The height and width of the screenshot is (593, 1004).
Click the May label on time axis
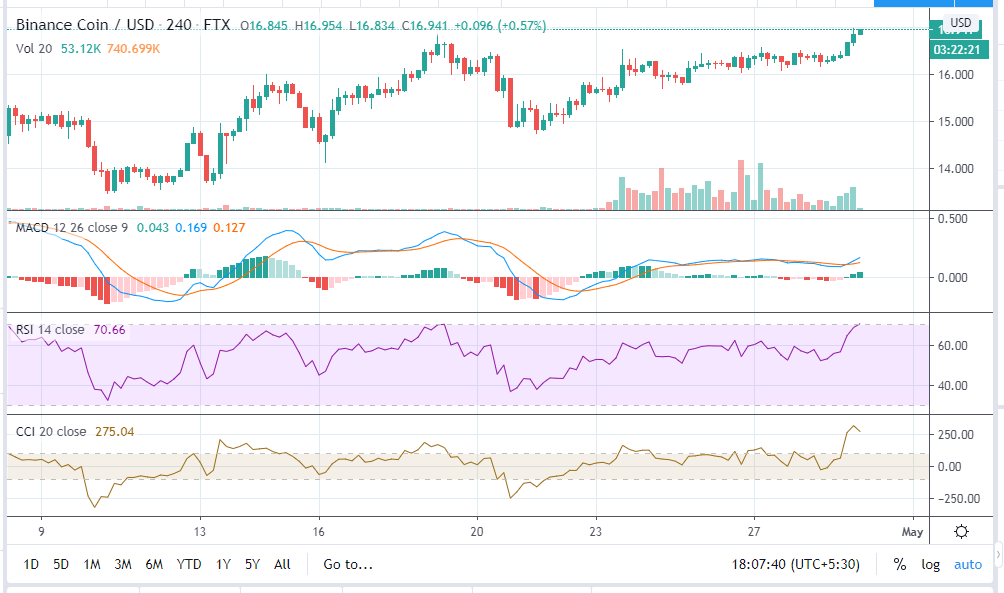coord(912,532)
